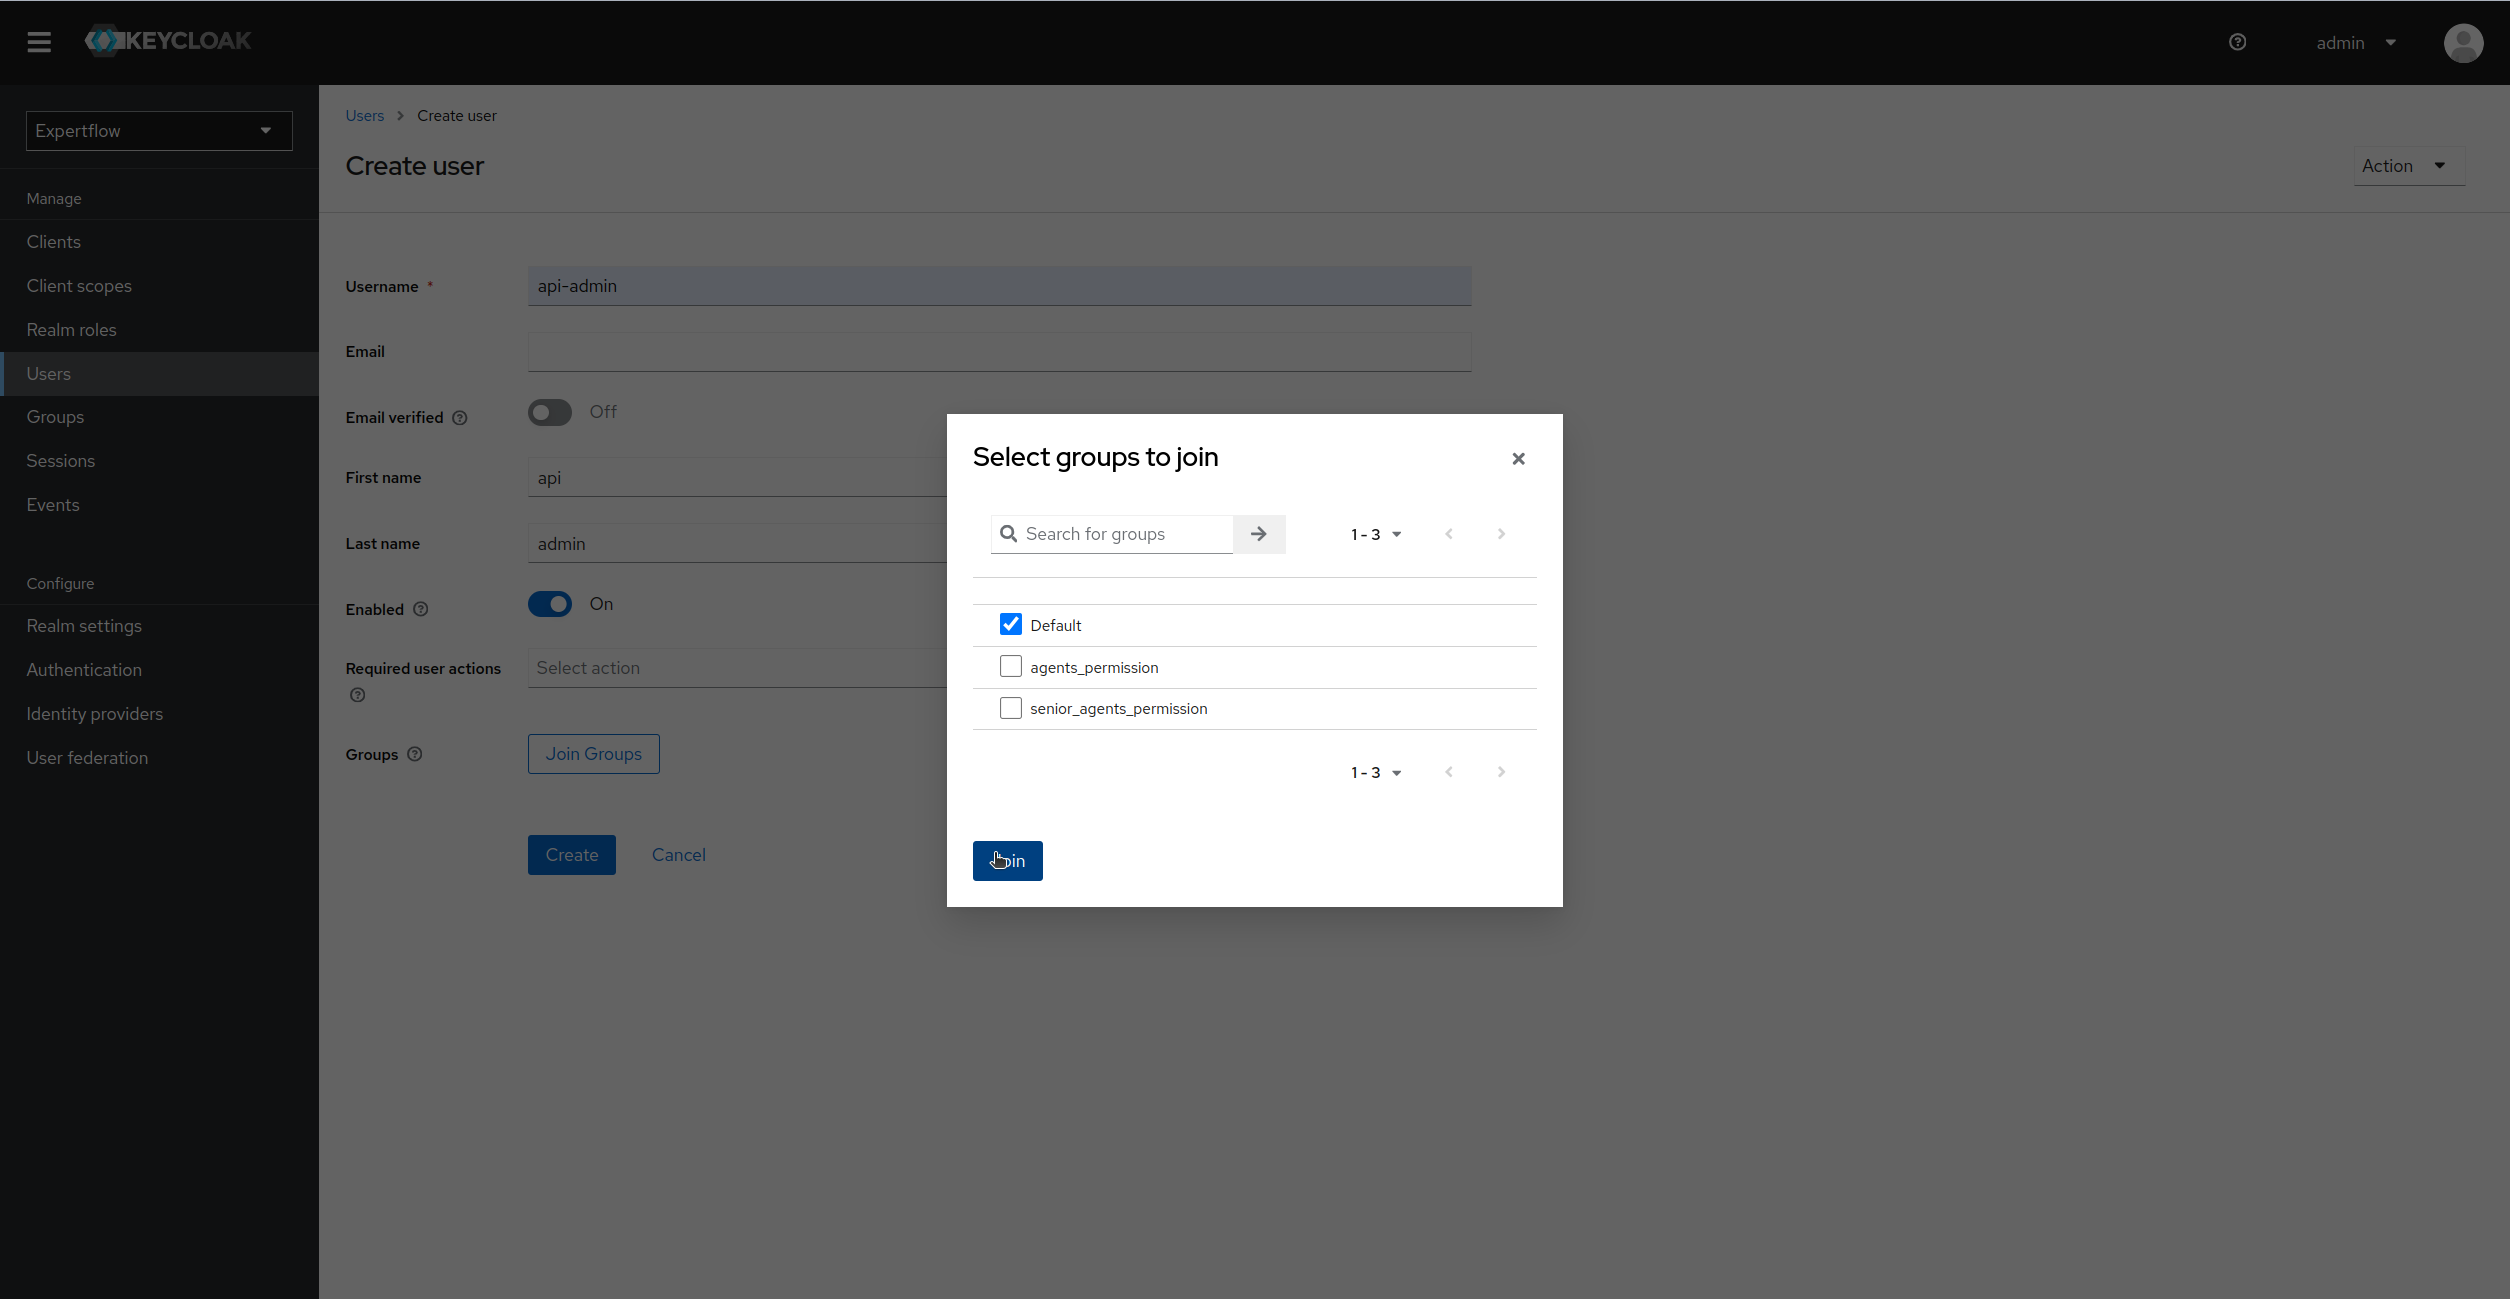
Task: Click the Keycloak logo
Action: [x=167, y=40]
